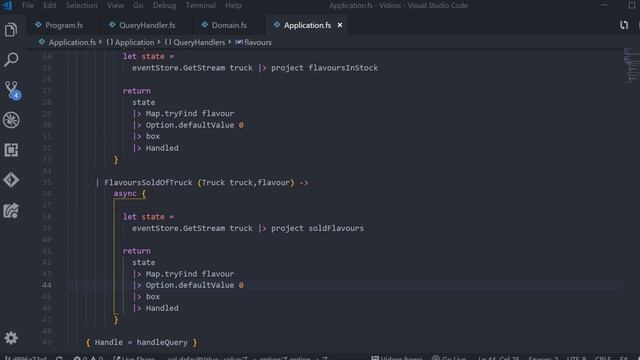Click the VS Code logo in title bar
The width and height of the screenshot is (640, 360).
click(x=7, y=5)
